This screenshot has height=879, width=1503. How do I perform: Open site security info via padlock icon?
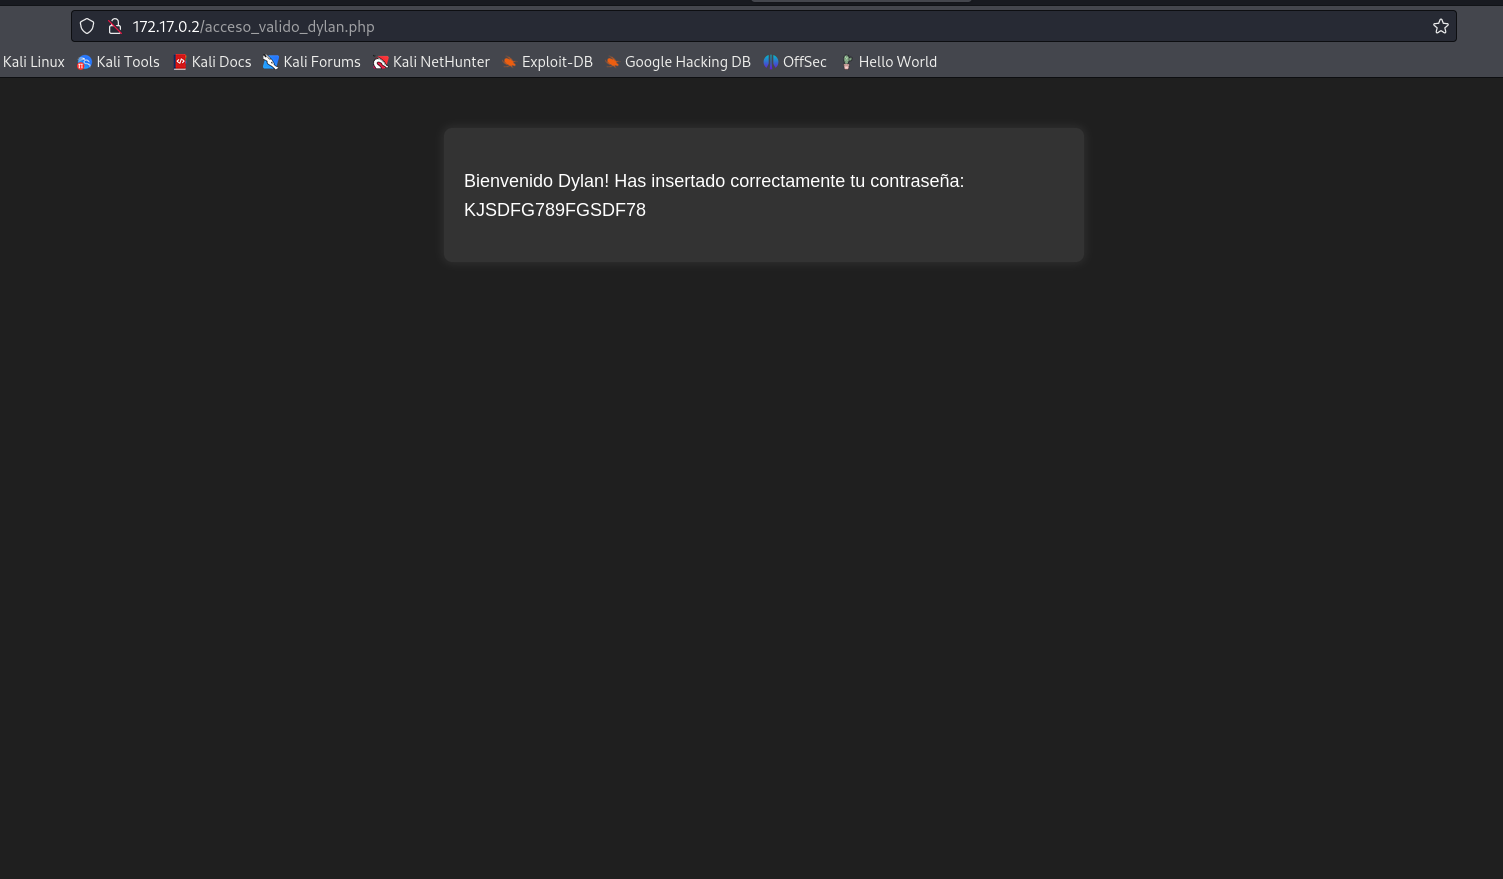pyautogui.click(x=115, y=26)
